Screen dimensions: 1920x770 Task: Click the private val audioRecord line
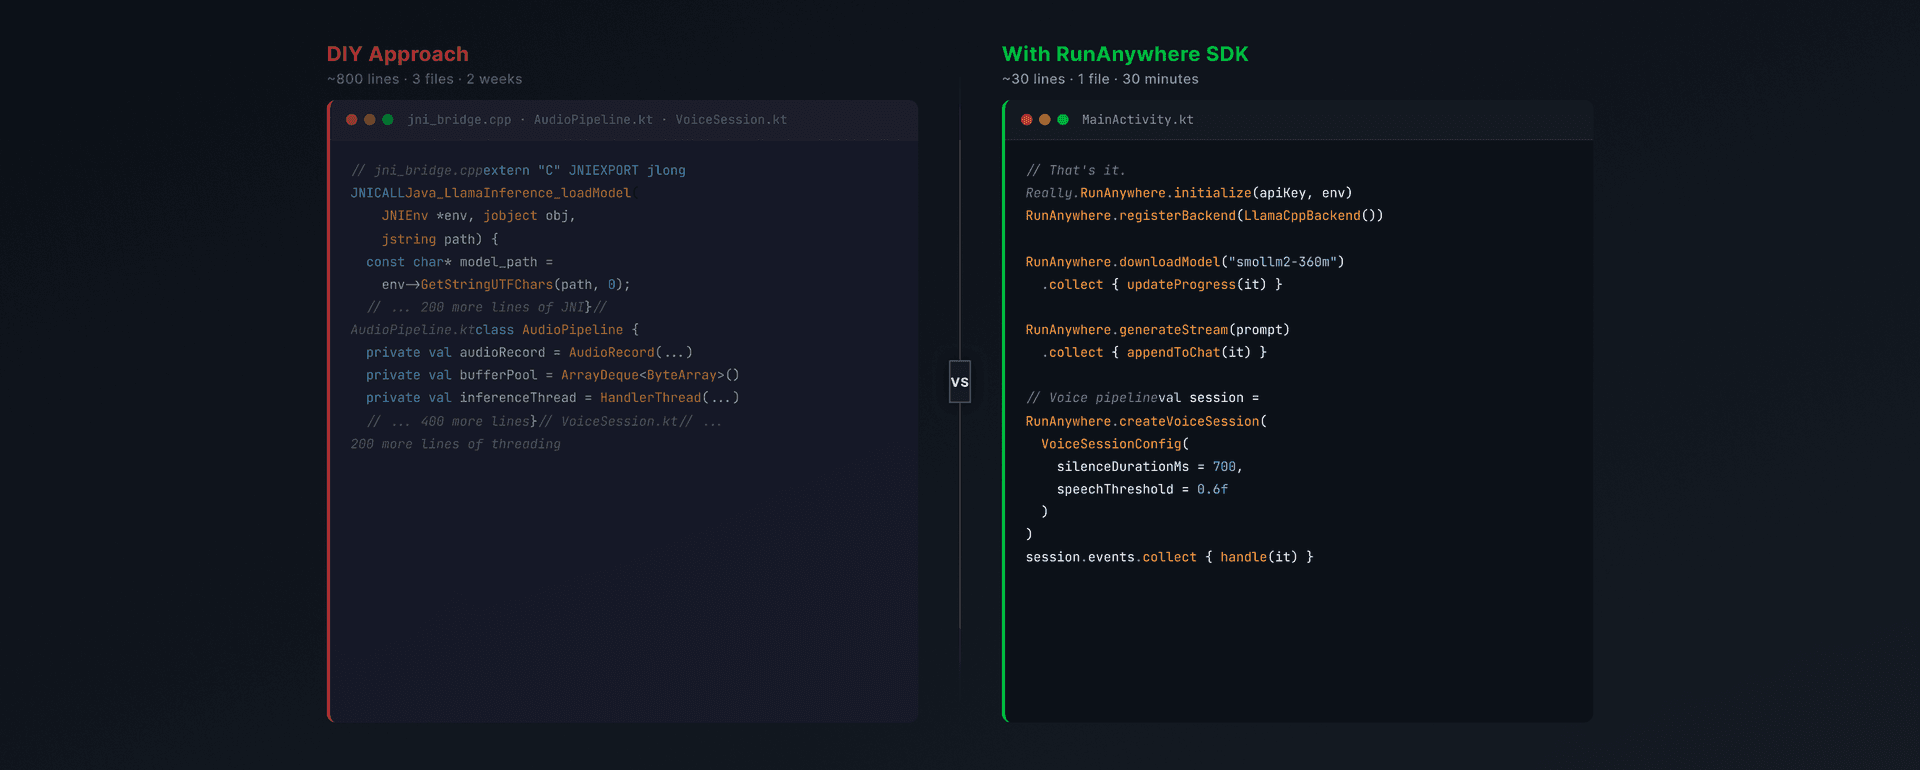pyautogui.click(x=529, y=353)
